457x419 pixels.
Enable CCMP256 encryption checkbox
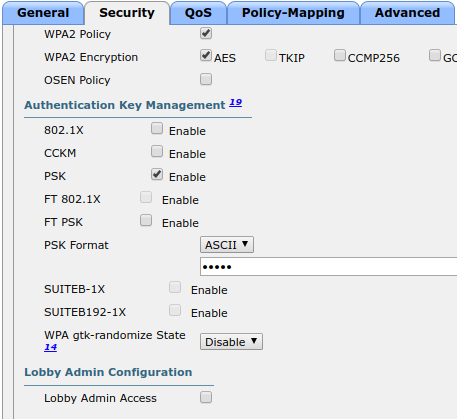340,55
